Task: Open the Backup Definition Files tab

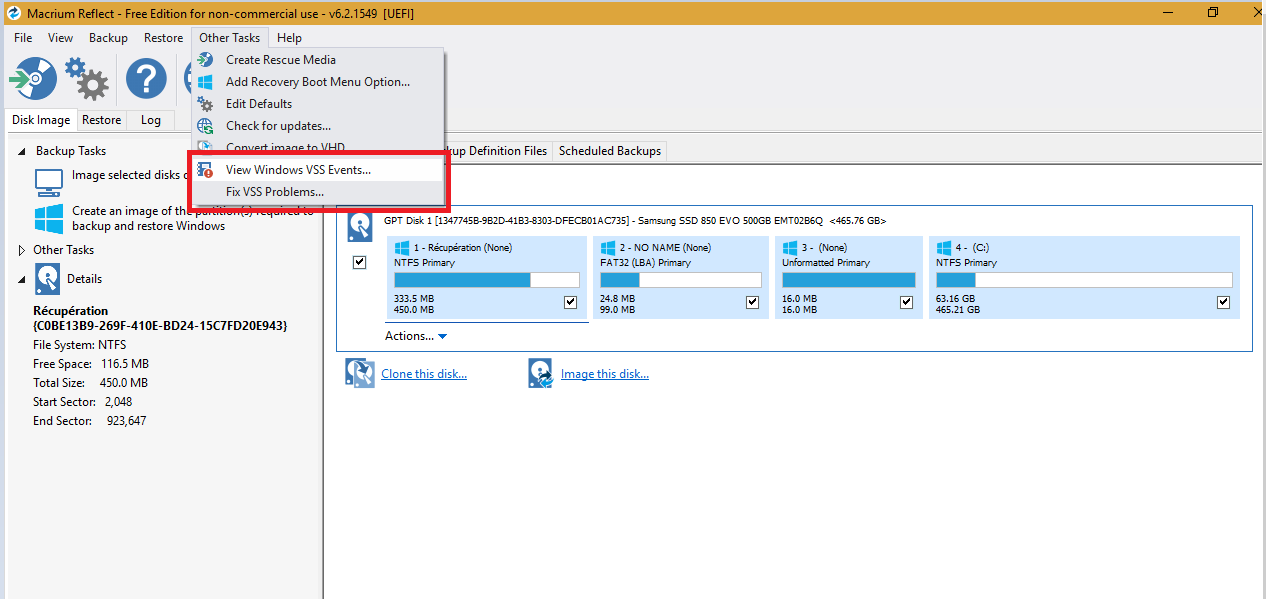Action: coord(497,151)
